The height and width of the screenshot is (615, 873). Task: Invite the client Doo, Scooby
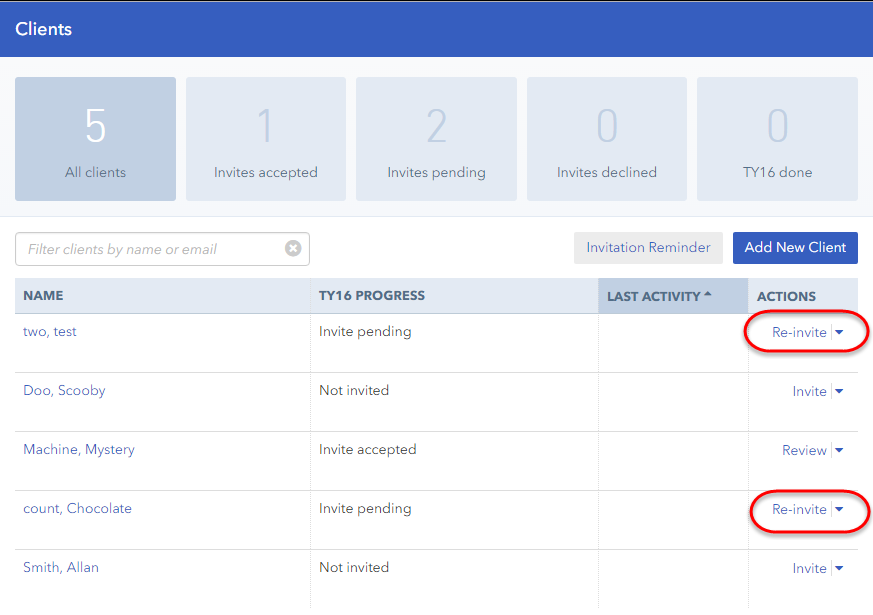pos(810,391)
